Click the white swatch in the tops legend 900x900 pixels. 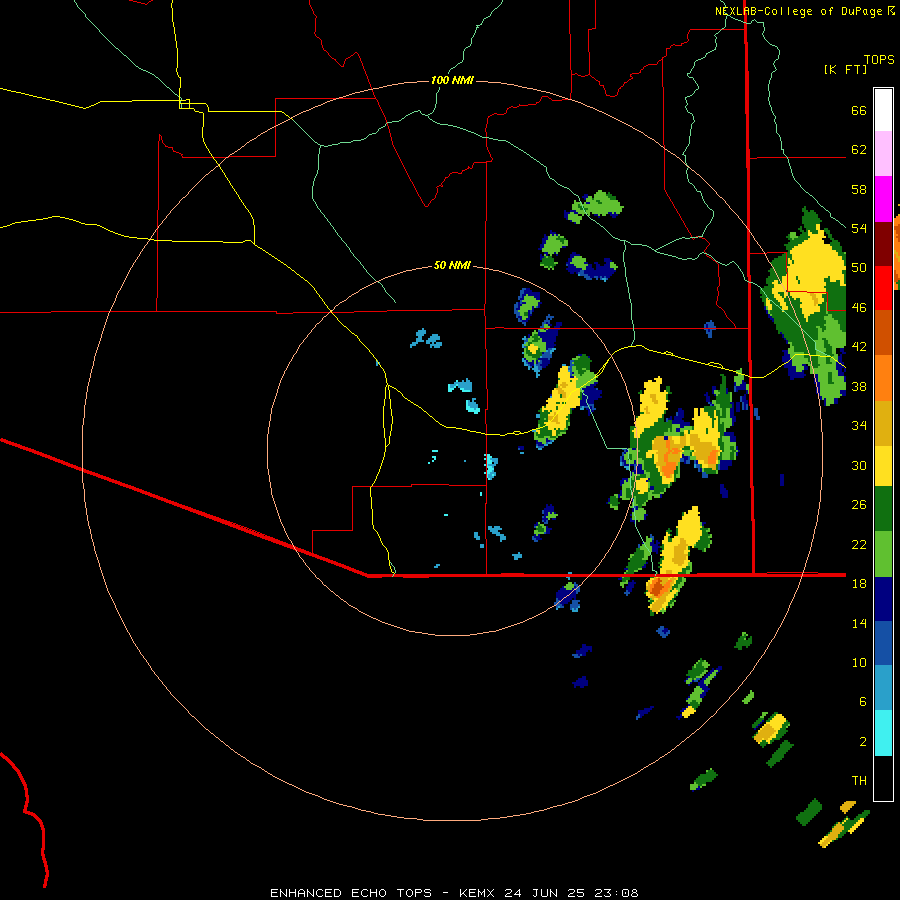point(883,110)
